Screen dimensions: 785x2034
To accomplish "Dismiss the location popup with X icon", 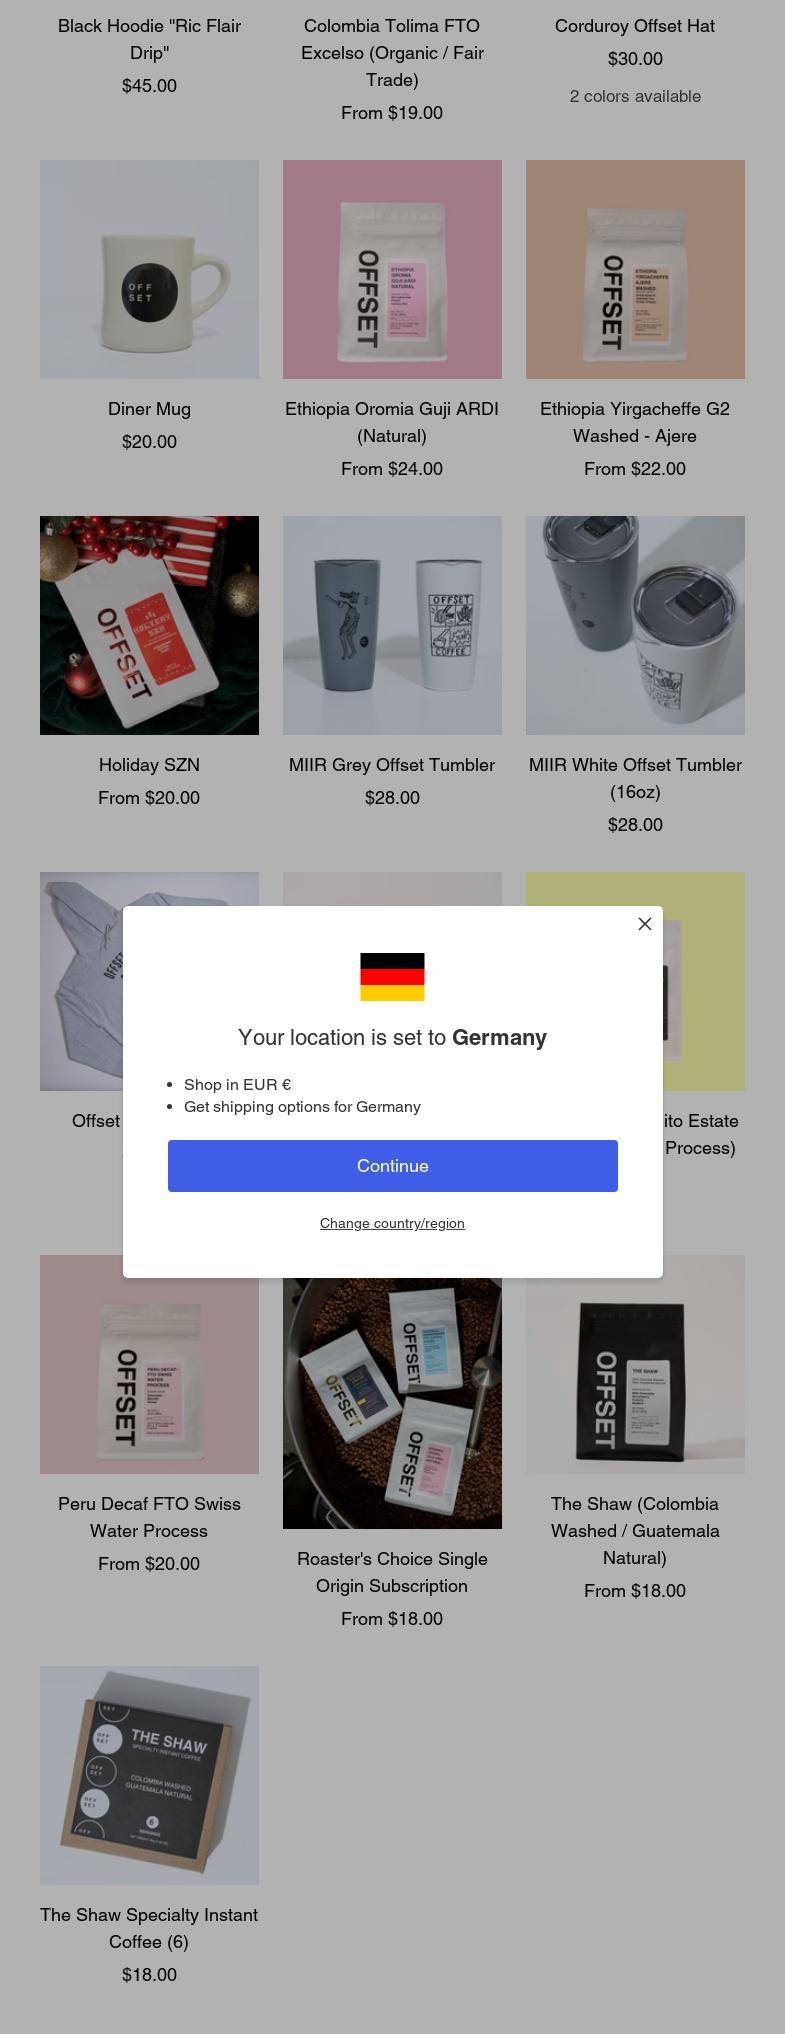I will [645, 924].
